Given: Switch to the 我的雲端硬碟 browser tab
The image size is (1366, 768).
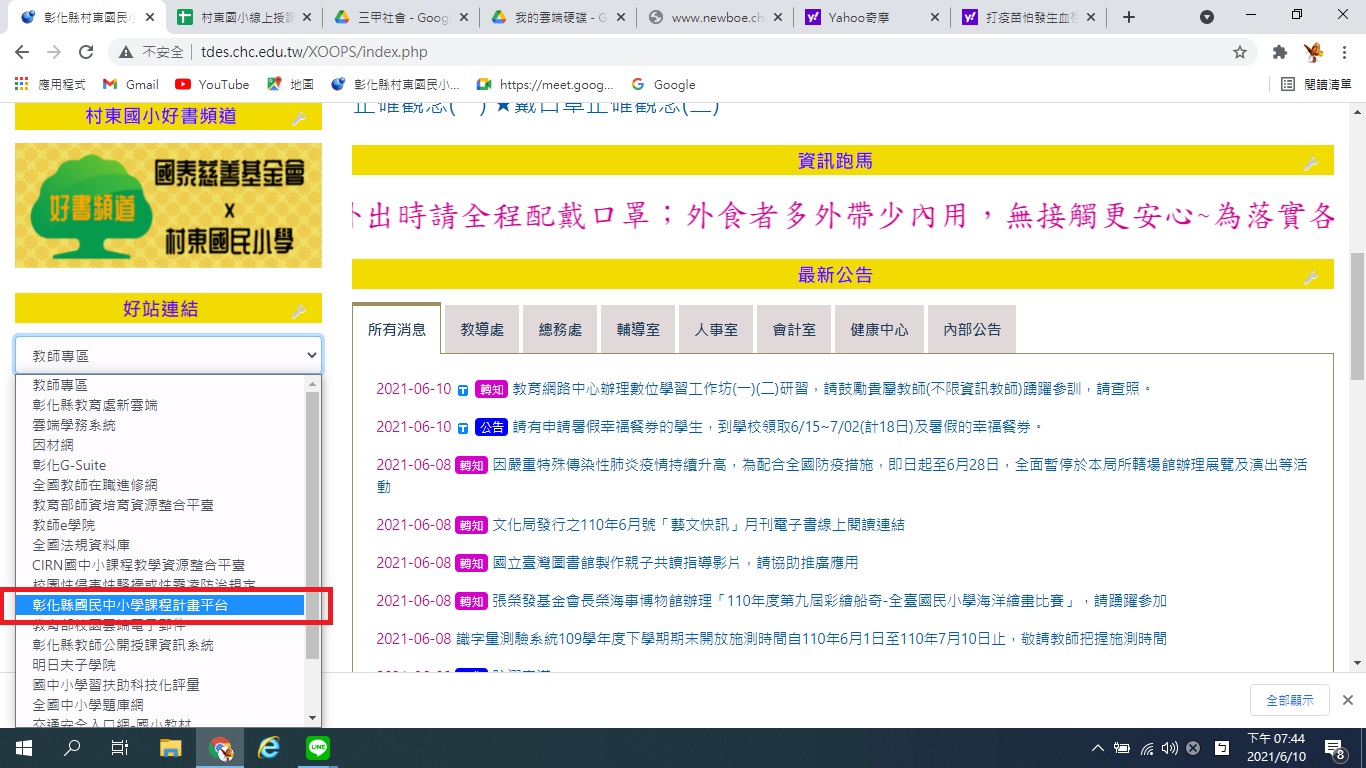Looking at the screenshot, I should tap(557, 17).
